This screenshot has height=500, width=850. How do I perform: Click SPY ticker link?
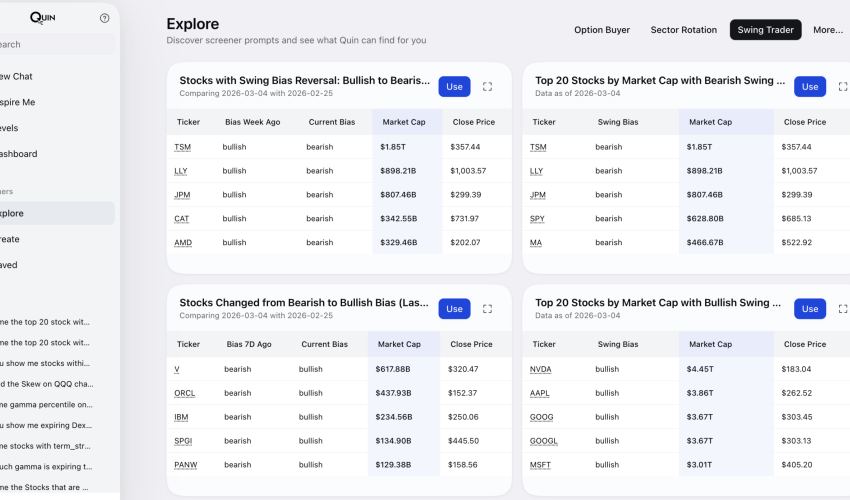[537, 219]
